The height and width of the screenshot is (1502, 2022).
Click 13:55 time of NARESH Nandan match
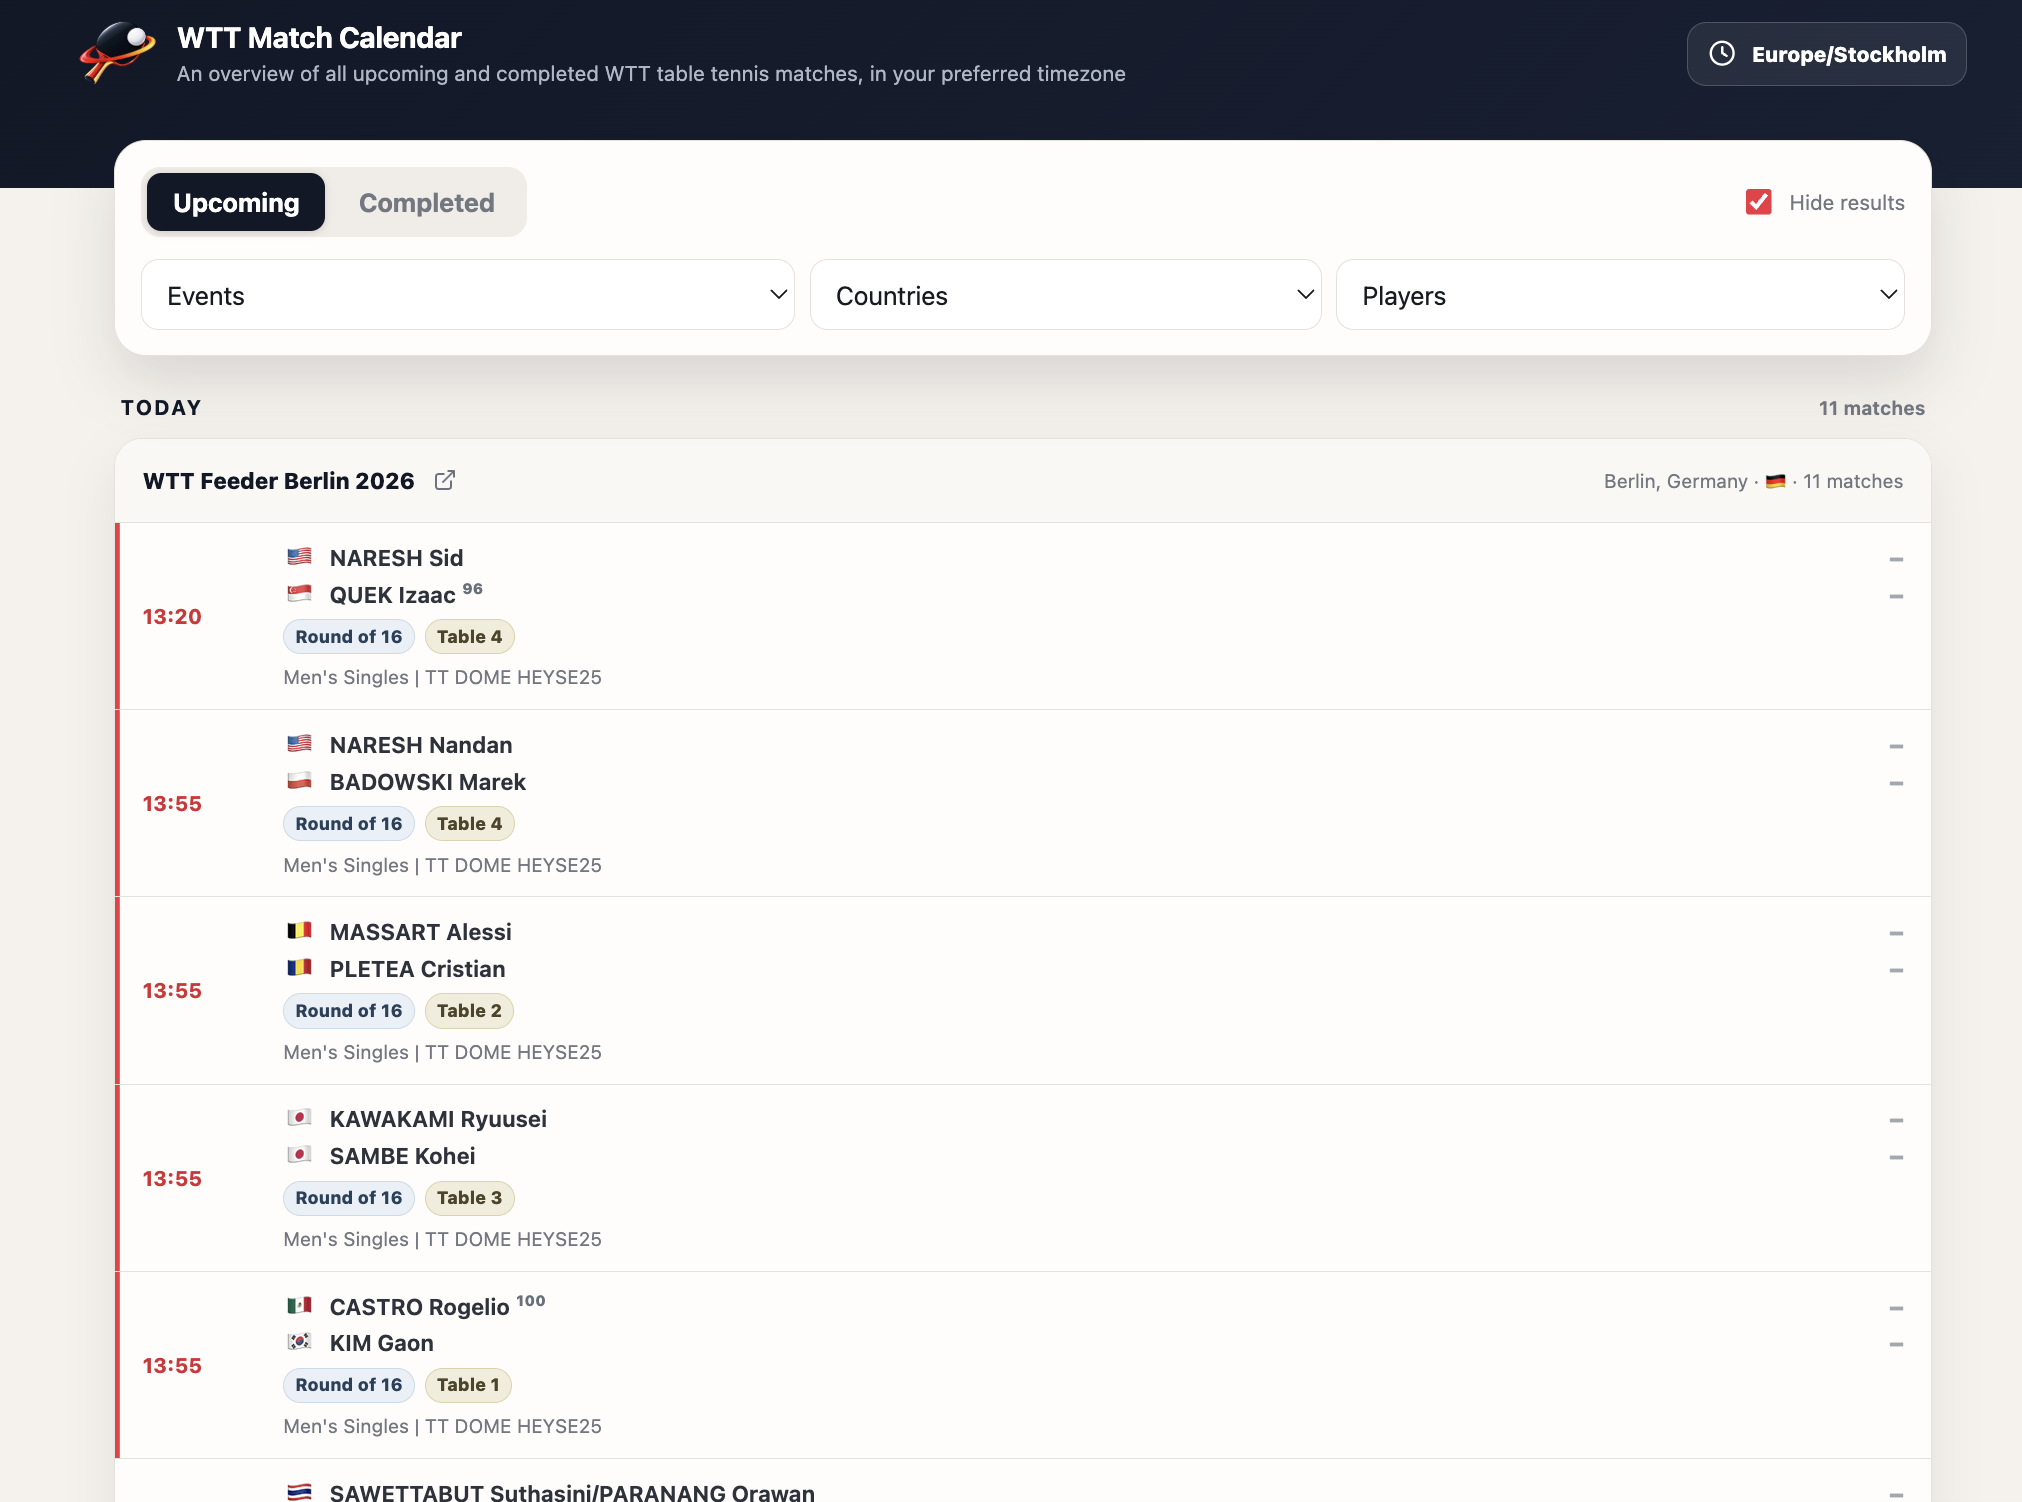coord(172,804)
